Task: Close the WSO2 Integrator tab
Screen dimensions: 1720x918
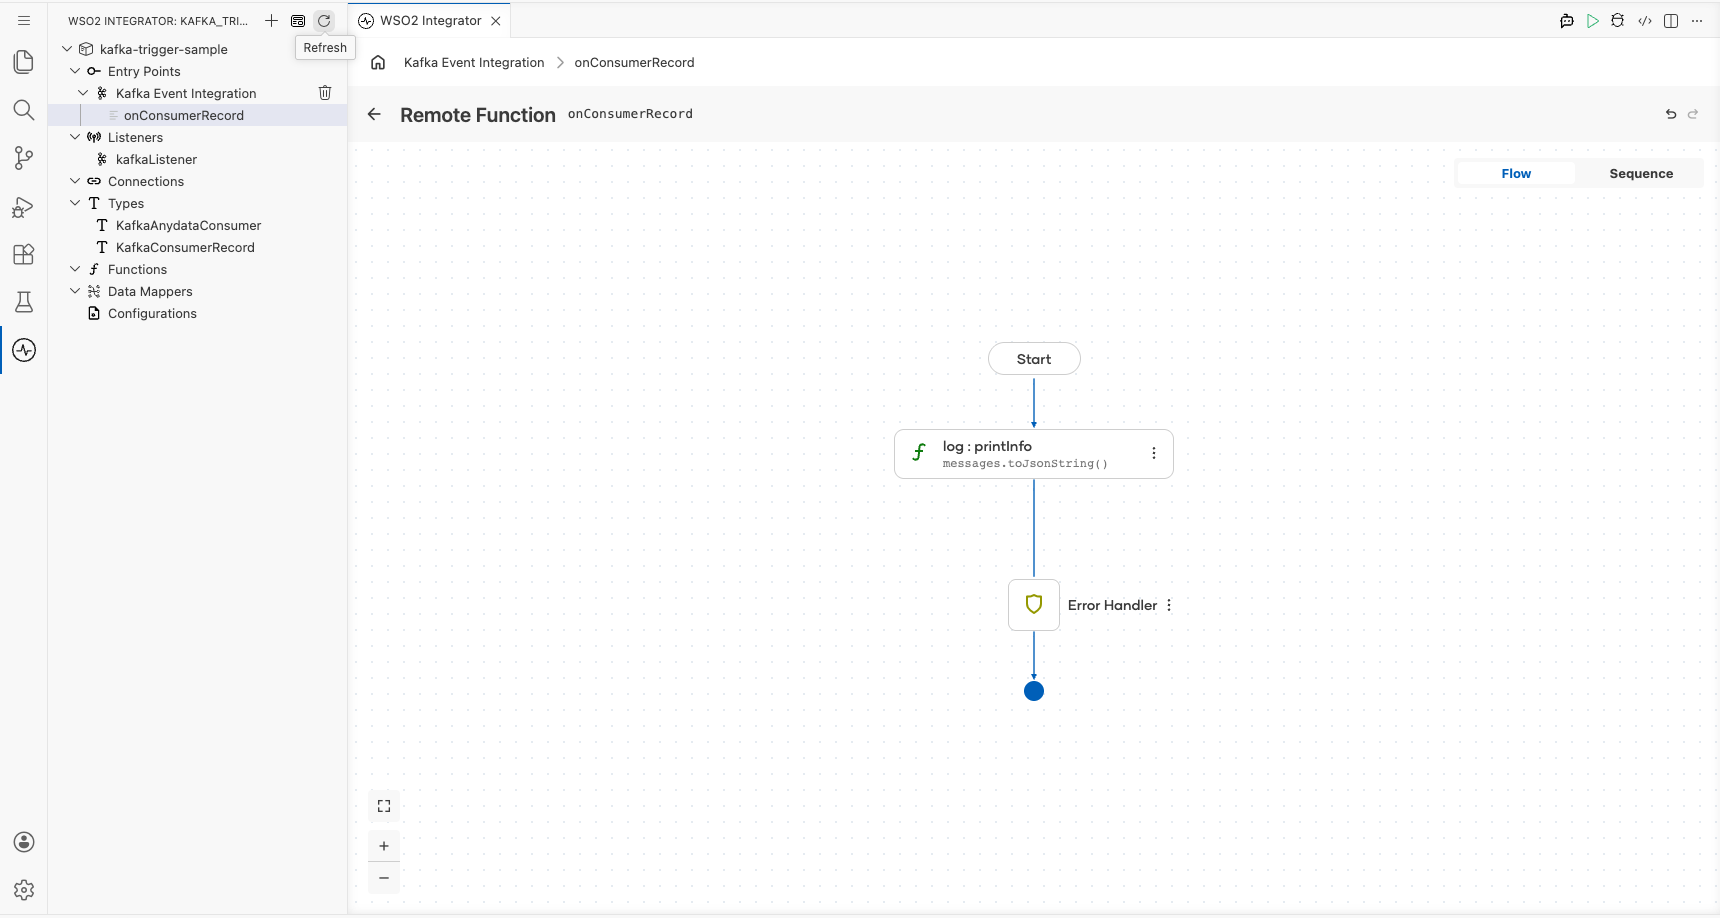Action: click(x=496, y=21)
